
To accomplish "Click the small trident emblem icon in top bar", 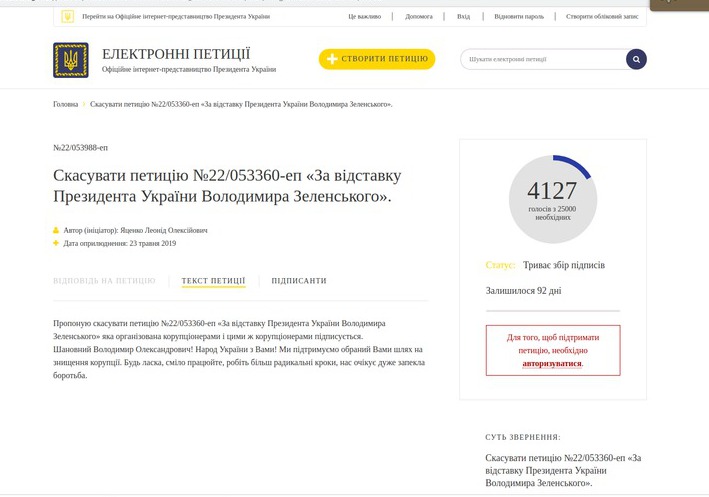I will [67, 17].
